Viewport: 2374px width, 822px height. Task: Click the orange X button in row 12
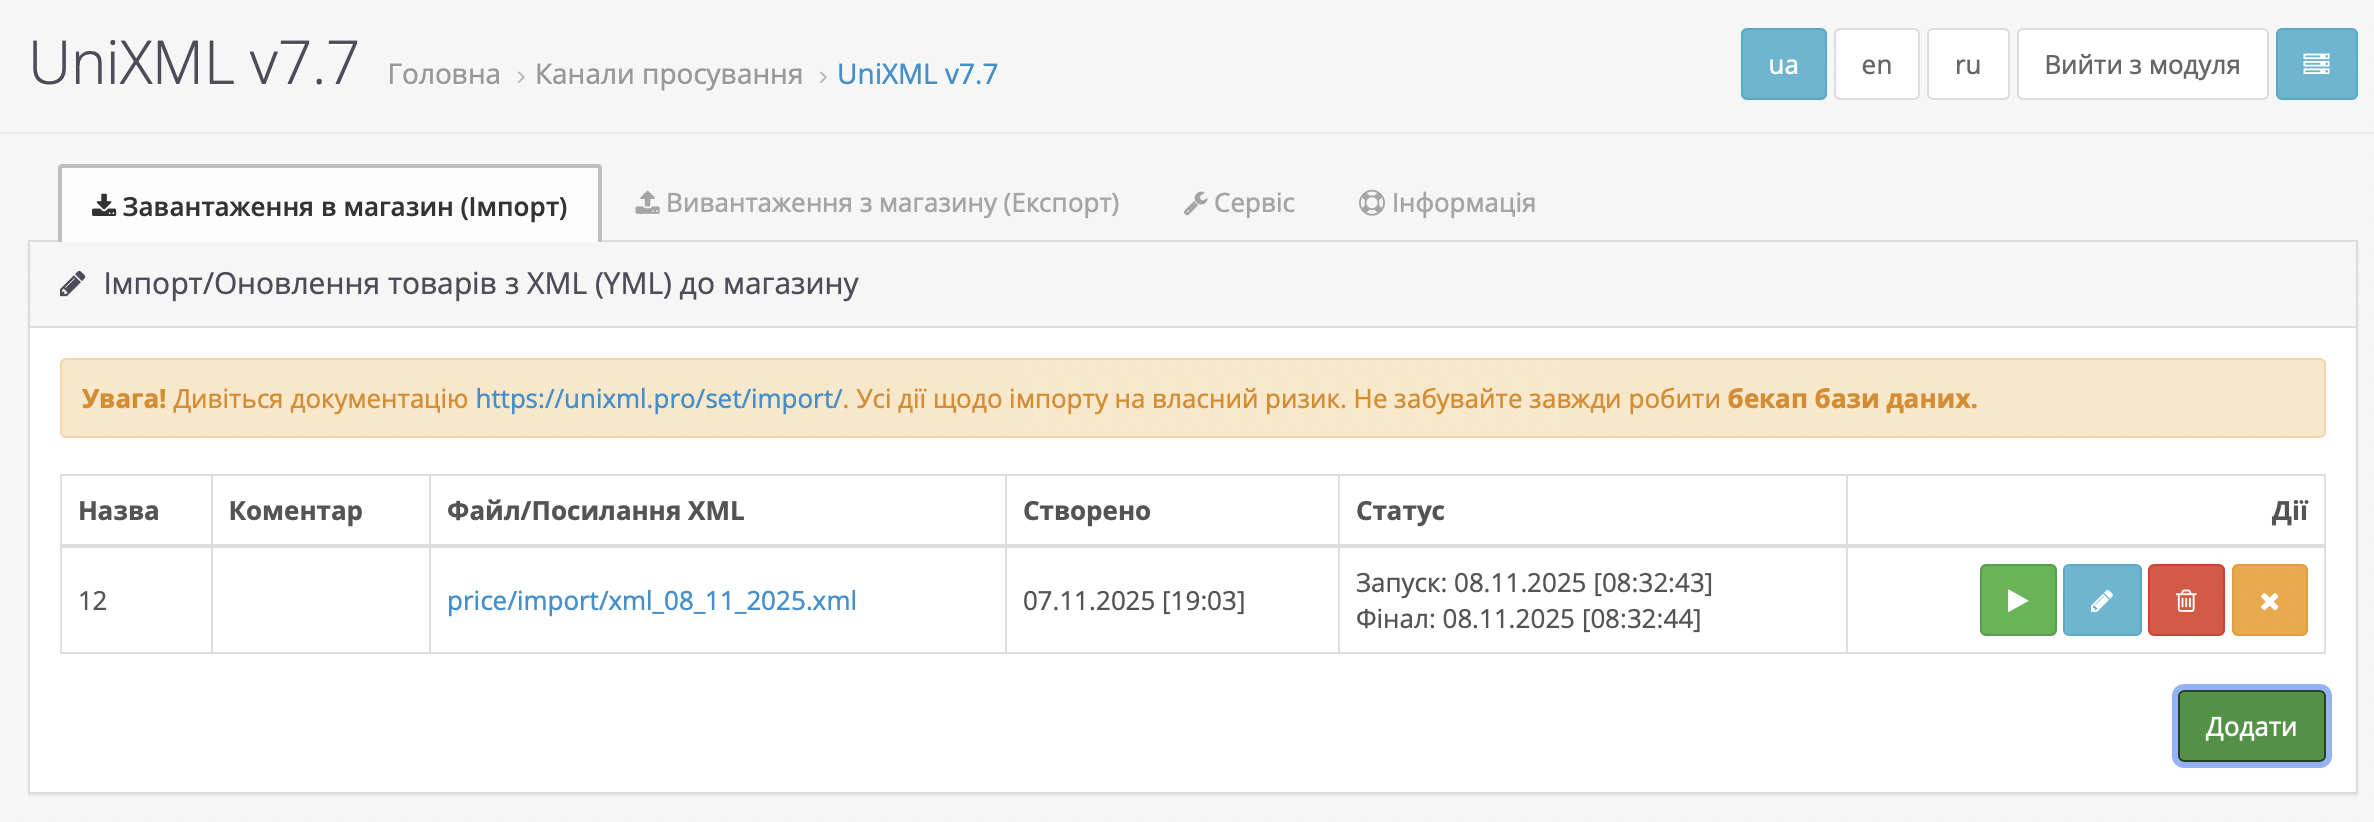click(x=2270, y=600)
